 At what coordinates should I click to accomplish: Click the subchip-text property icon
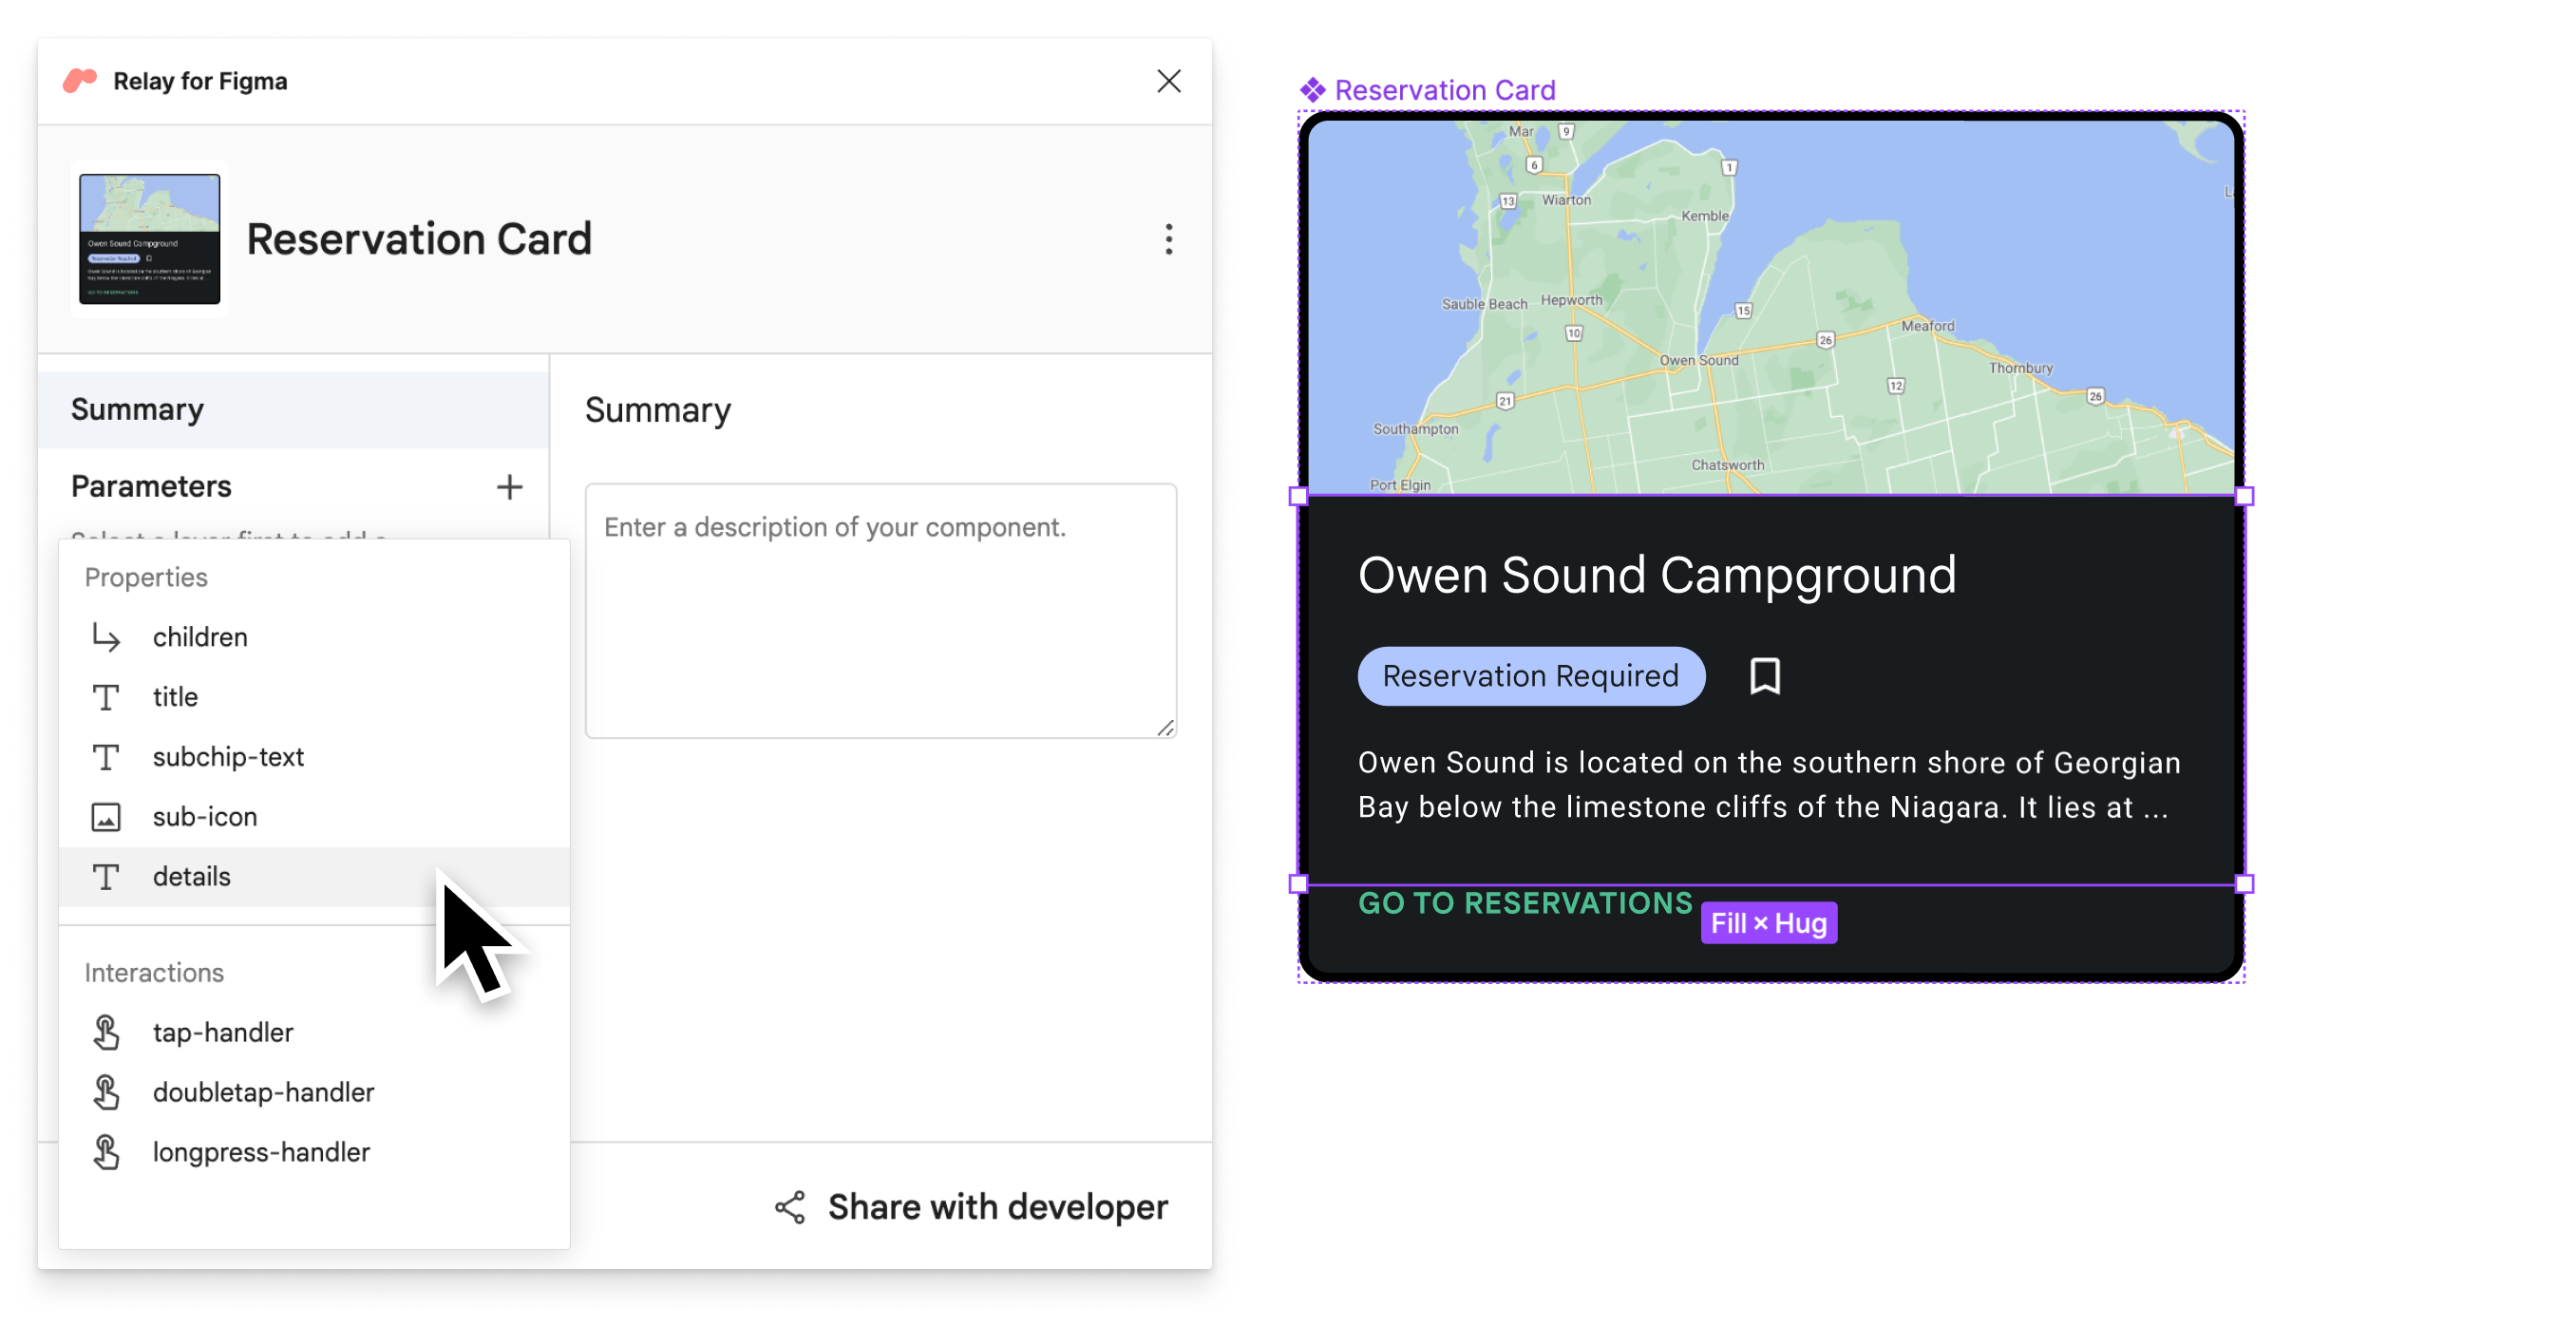(106, 756)
